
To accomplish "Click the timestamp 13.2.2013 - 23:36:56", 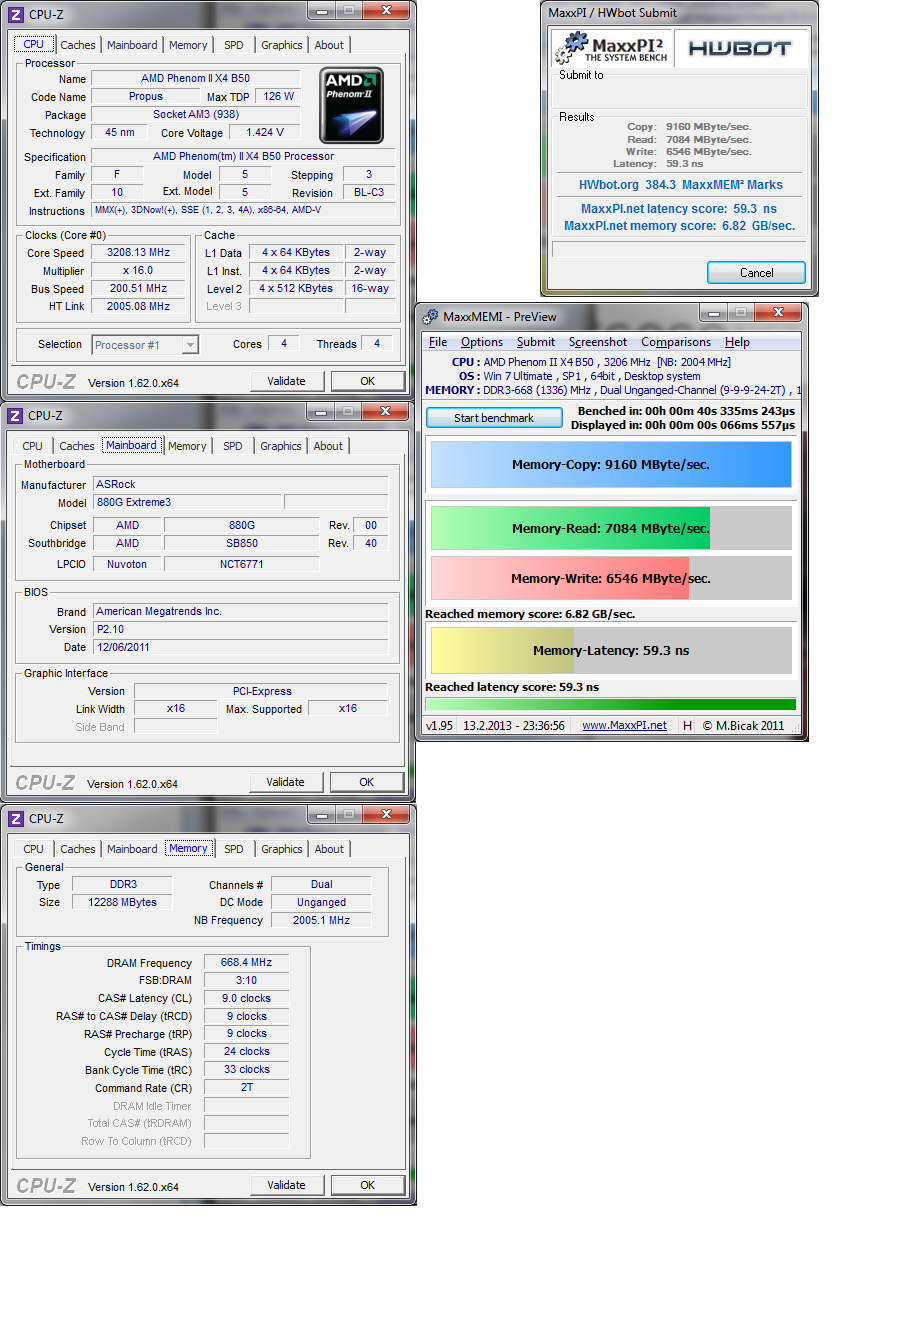I will click(x=514, y=726).
